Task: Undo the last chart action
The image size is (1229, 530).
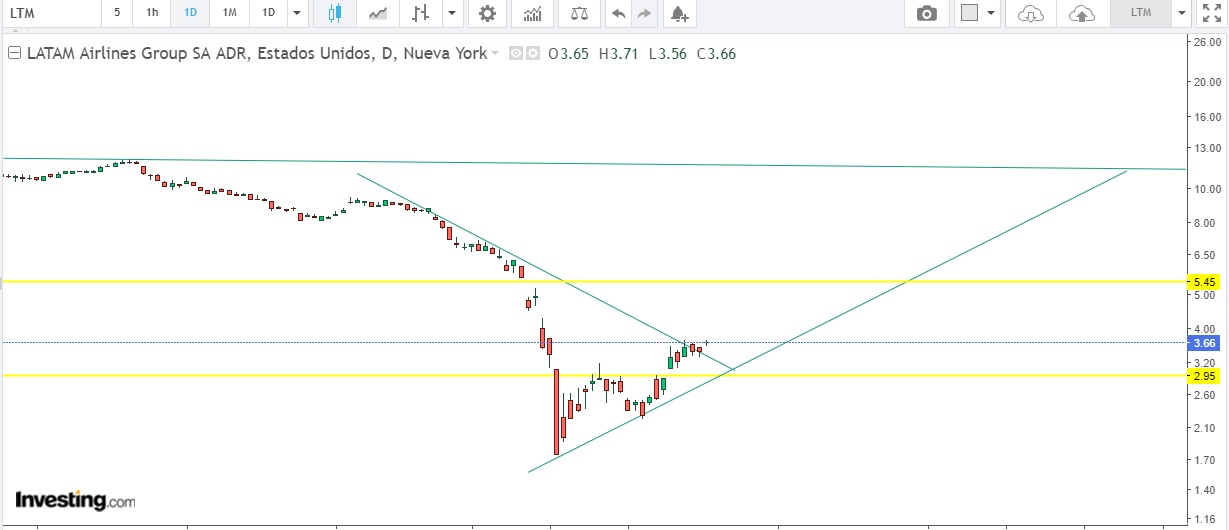Action: coord(619,13)
